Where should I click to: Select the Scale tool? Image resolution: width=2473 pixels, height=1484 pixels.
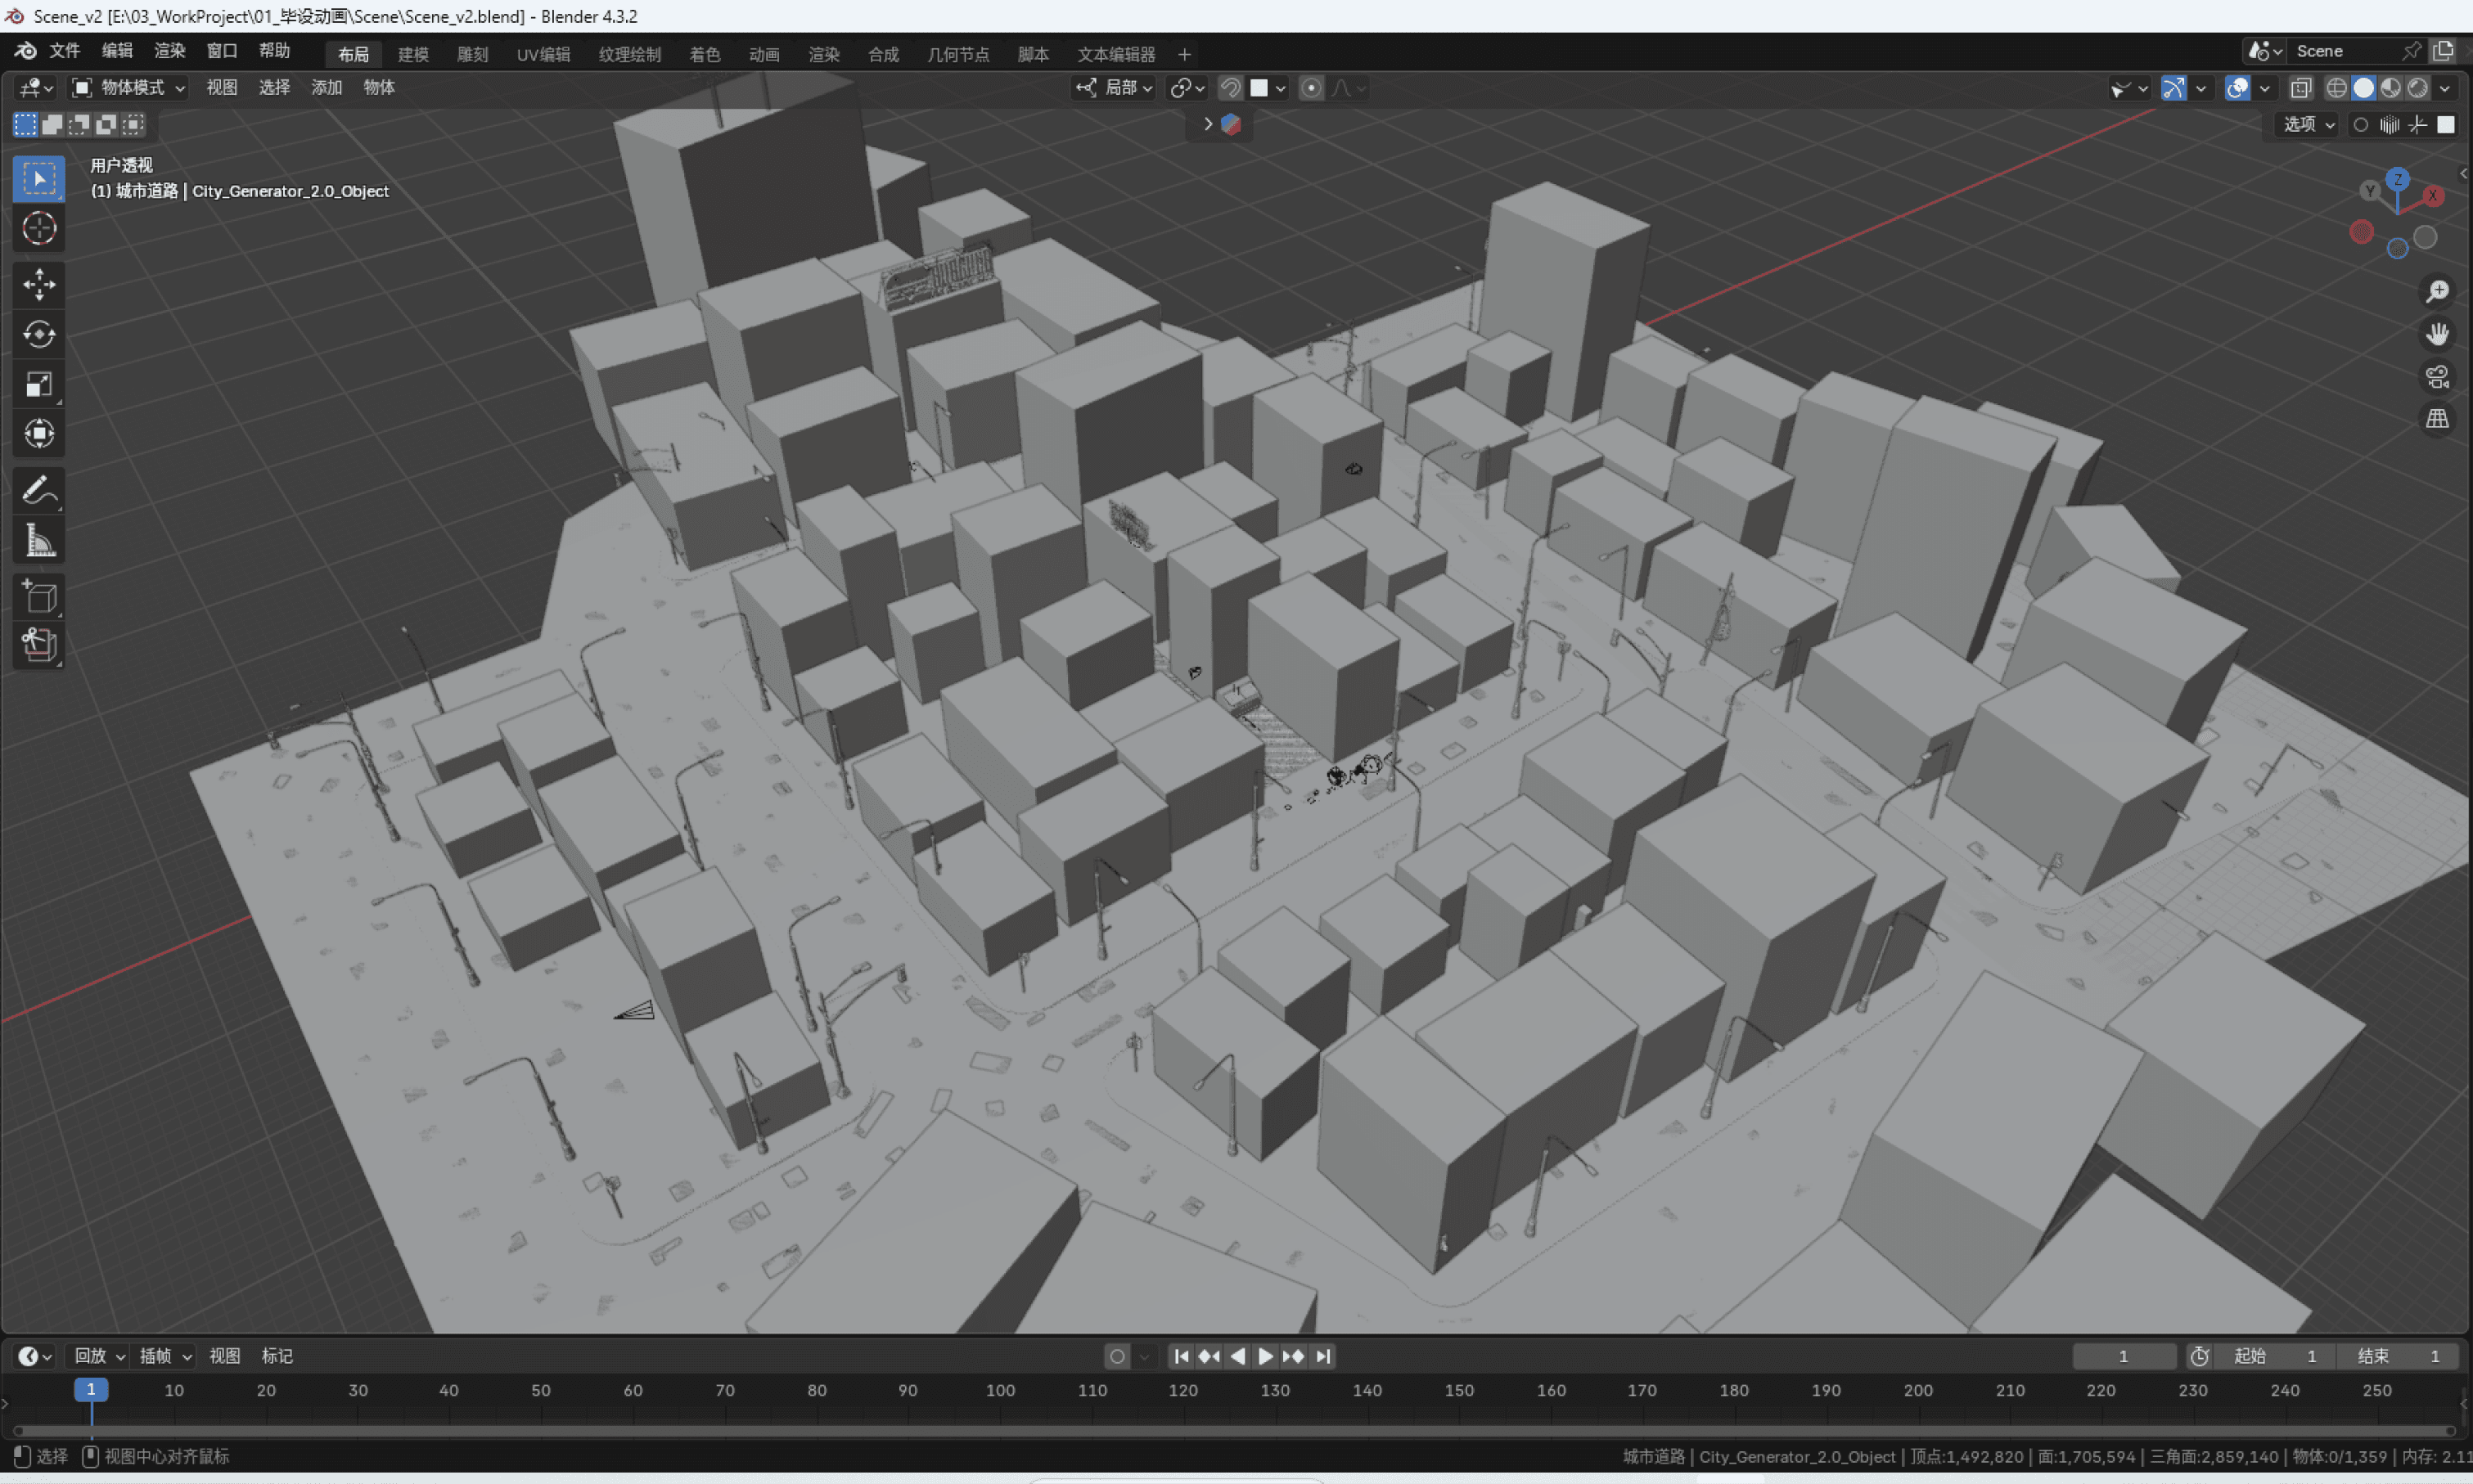coord(39,384)
